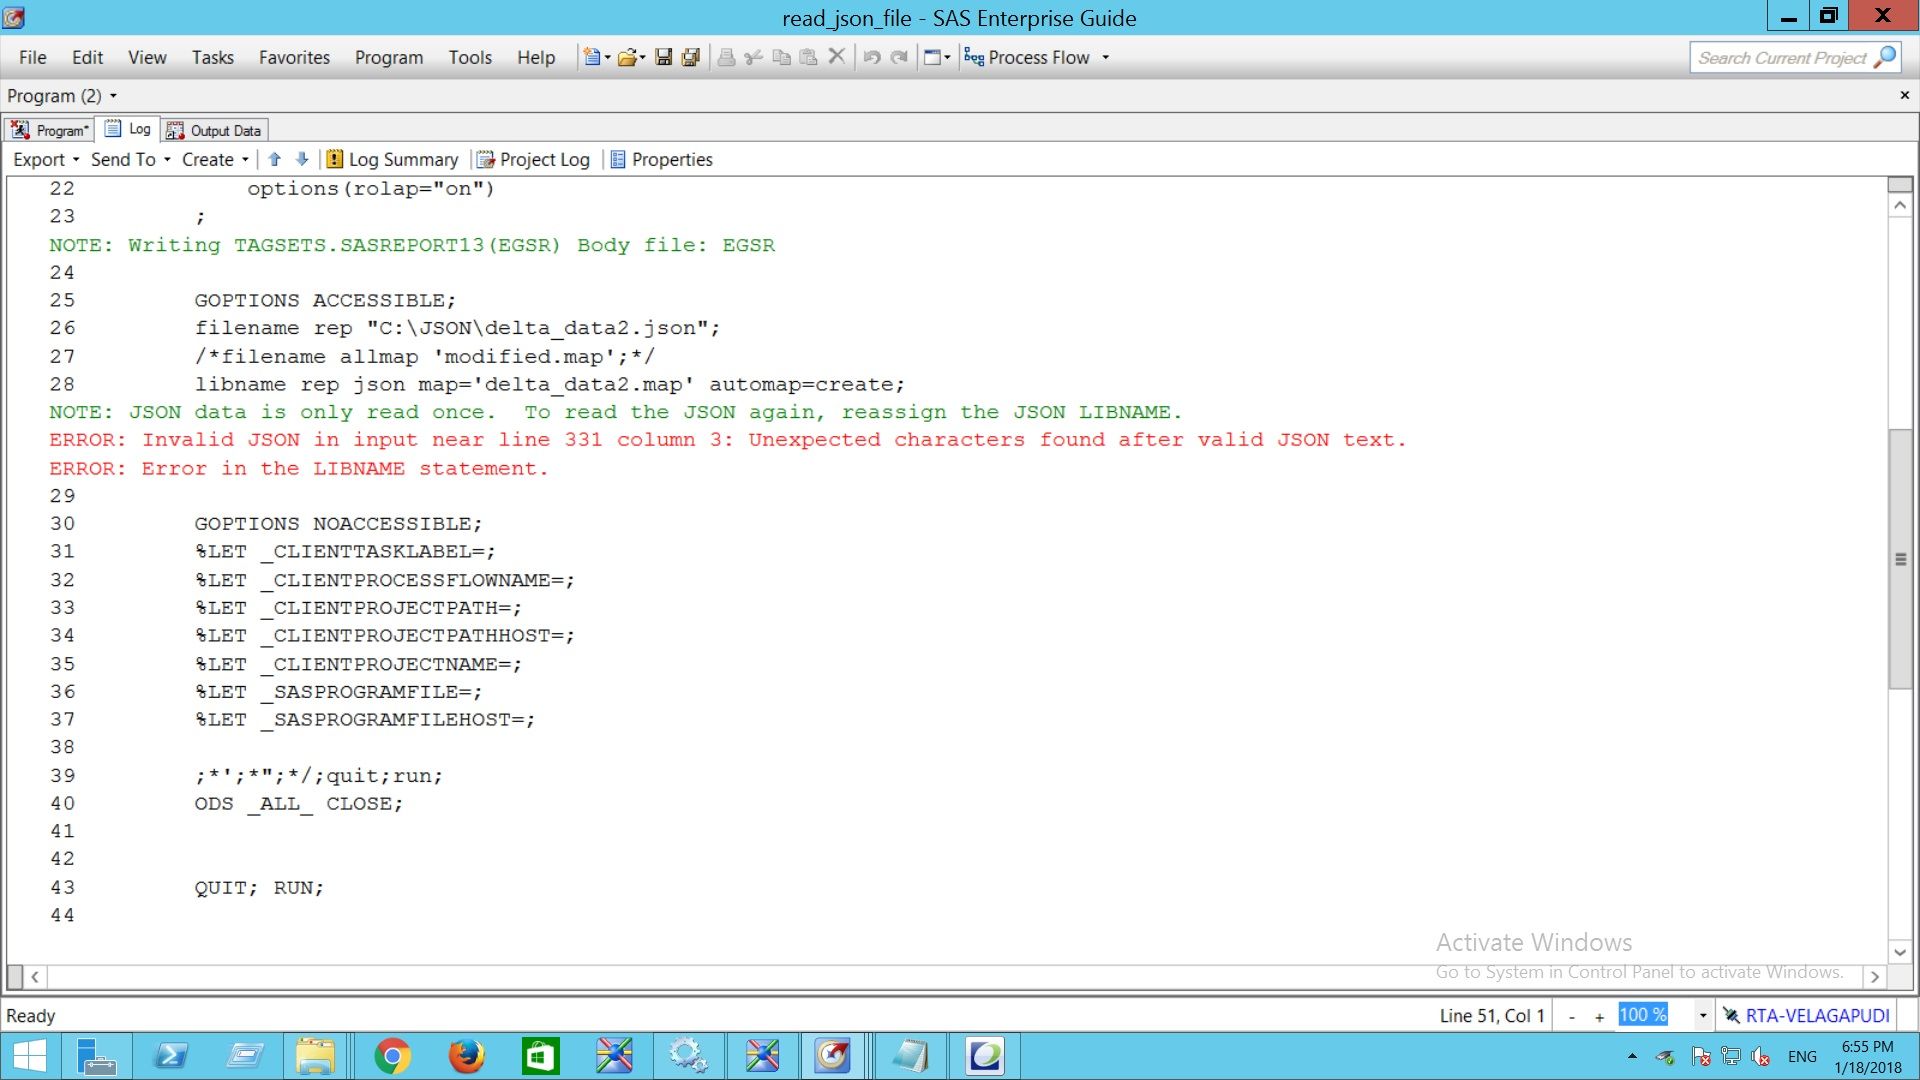Create a new program file
Screen dimensions: 1920x1080
[592, 57]
